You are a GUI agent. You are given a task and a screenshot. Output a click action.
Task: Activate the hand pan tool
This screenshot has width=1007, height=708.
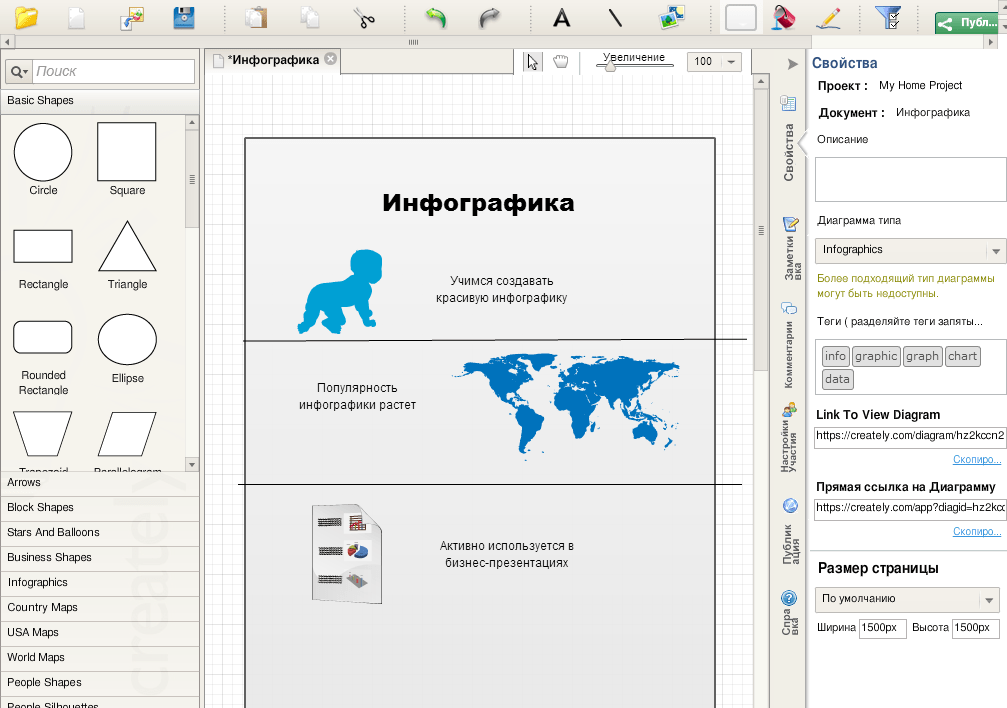point(561,62)
